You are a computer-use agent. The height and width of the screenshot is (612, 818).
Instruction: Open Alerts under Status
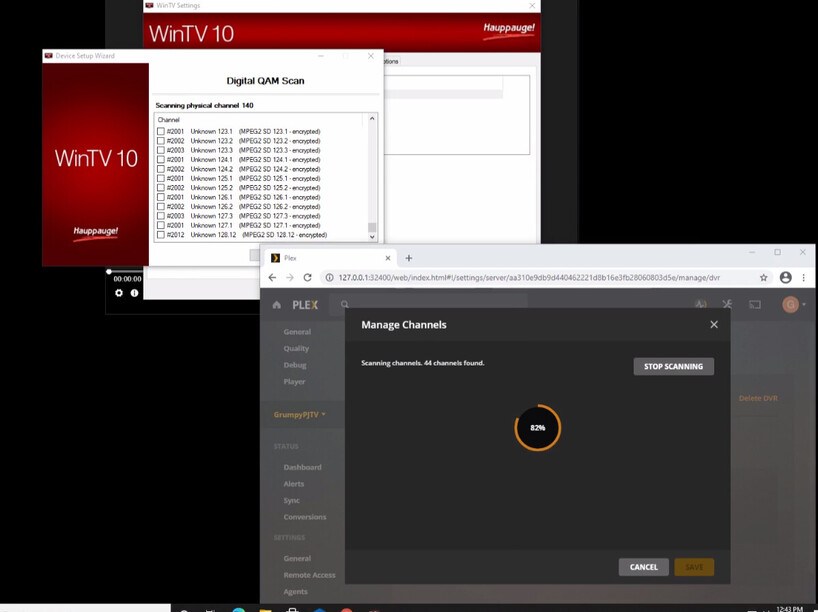[x=294, y=484]
